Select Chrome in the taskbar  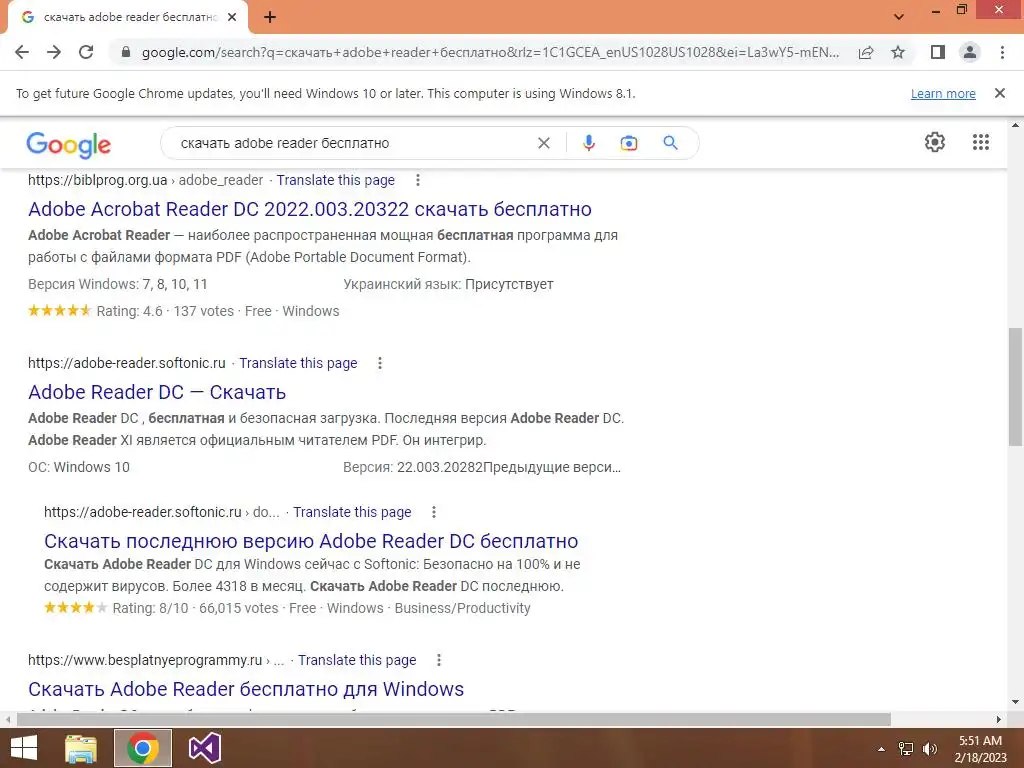click(142, 748)
